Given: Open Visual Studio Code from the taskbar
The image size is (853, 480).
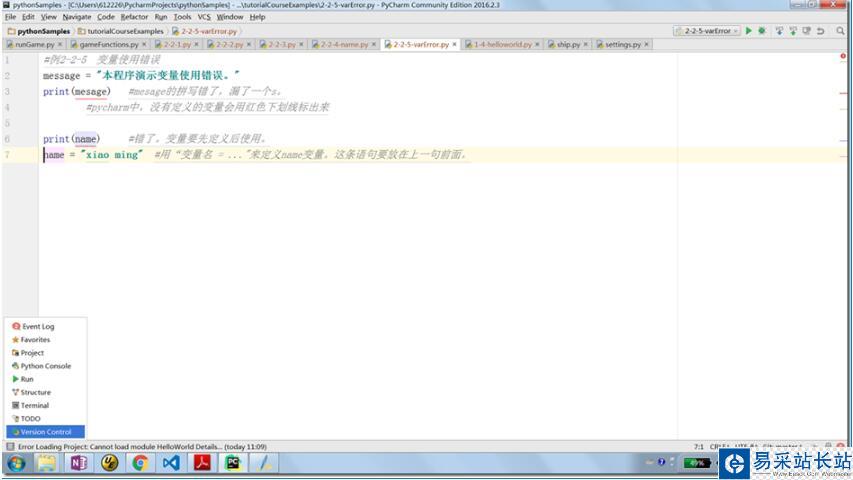Looking at the screenshot, I should (x=171, y=463).
